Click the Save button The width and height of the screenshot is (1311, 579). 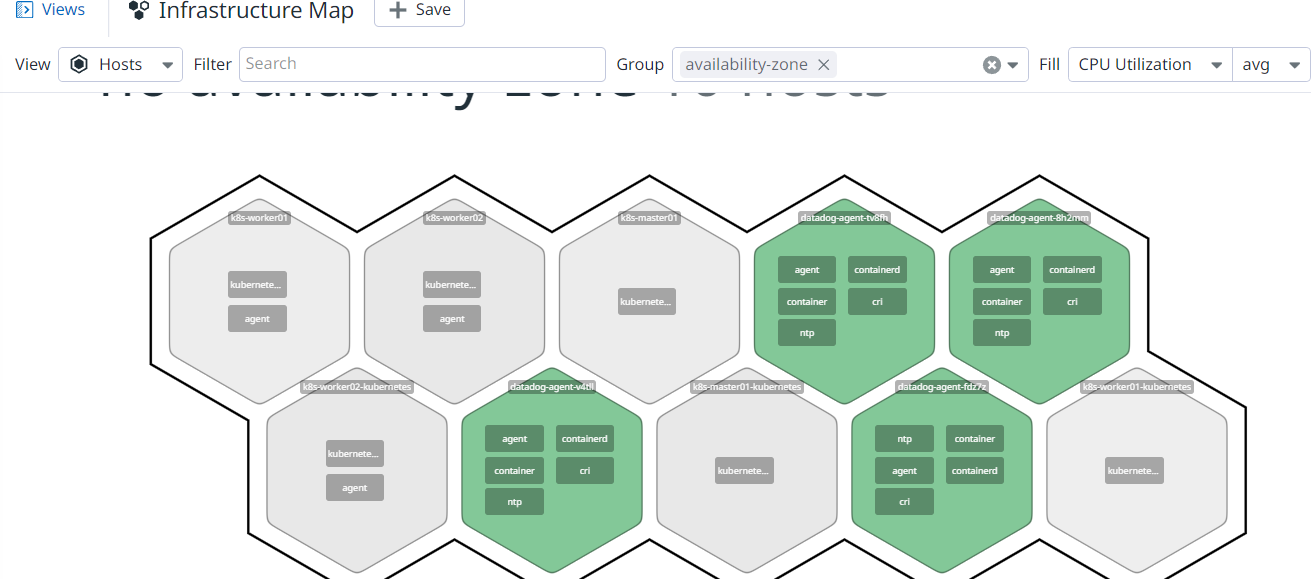(419, 11)
